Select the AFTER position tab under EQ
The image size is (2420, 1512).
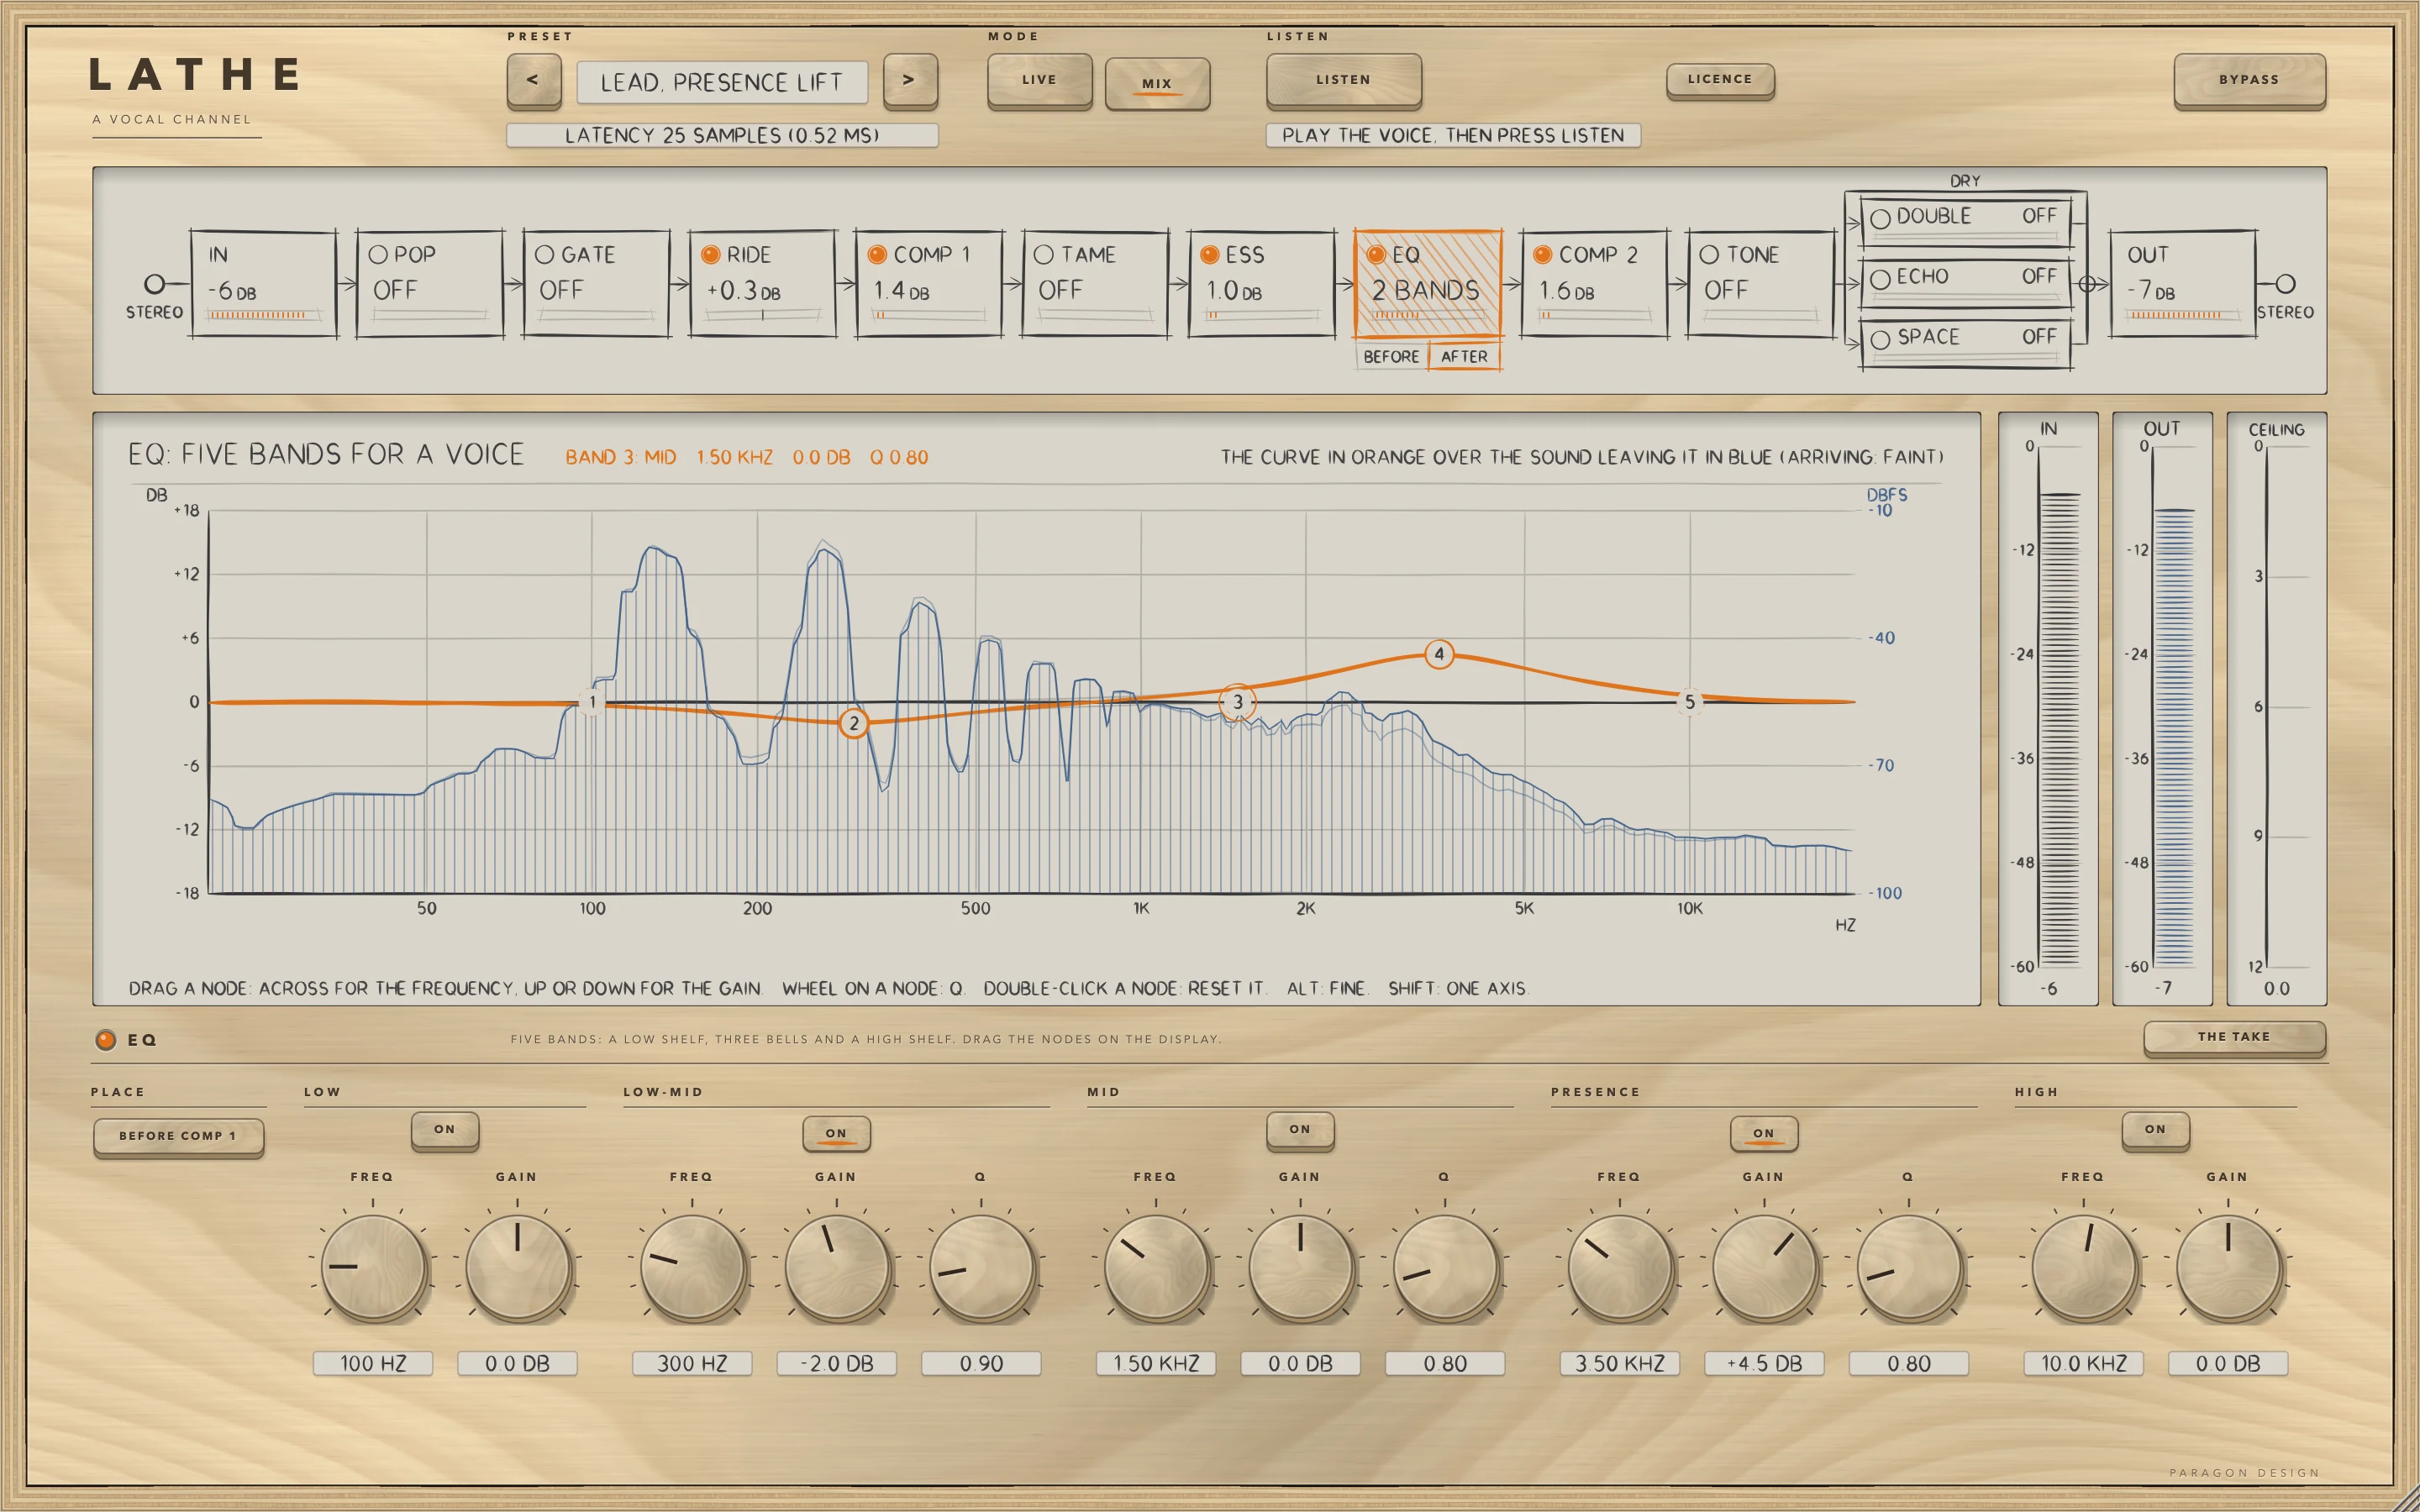click(1464, 356)
